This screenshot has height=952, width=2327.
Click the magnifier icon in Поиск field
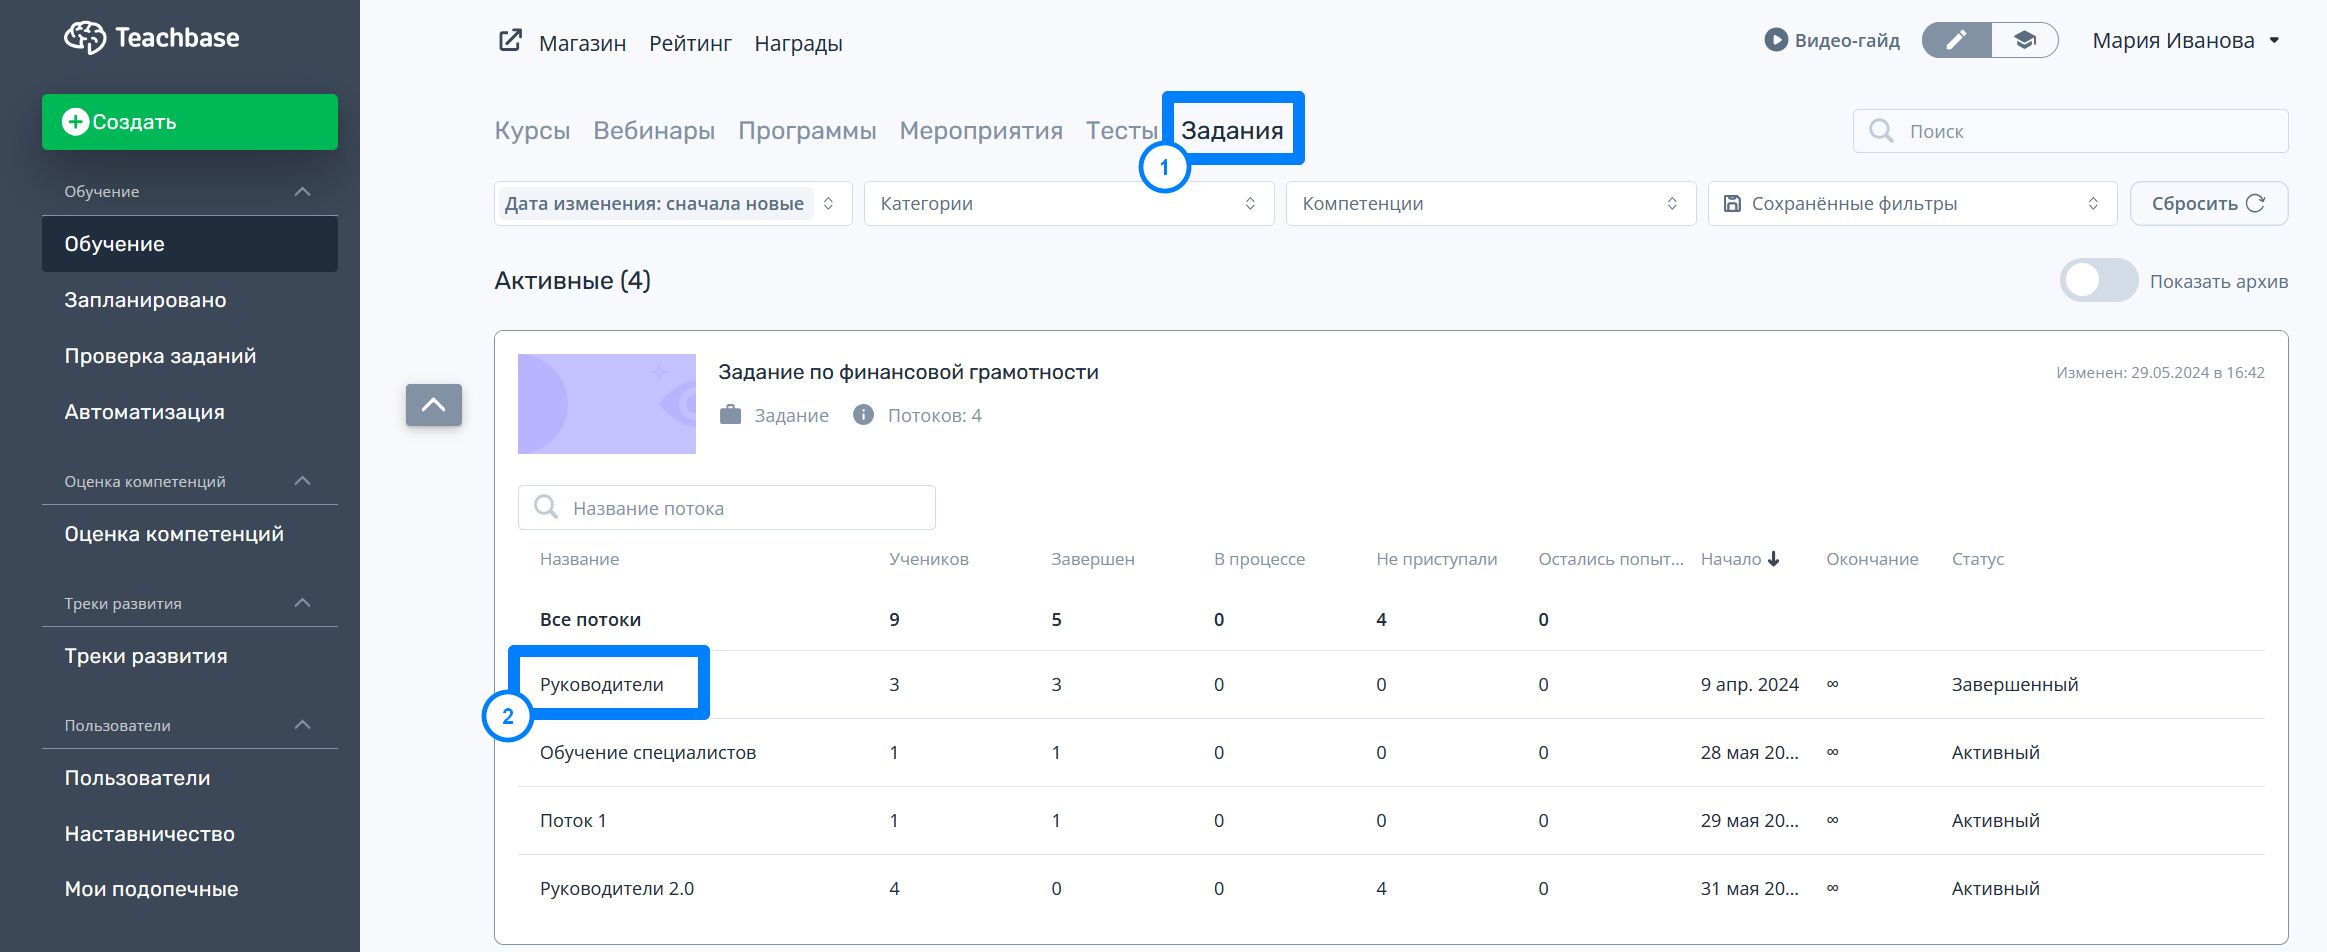point(1881,131)
